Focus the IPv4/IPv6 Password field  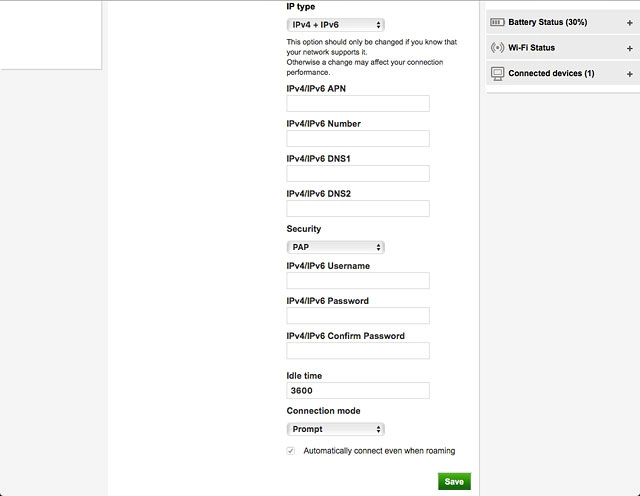tap(358, 316)
